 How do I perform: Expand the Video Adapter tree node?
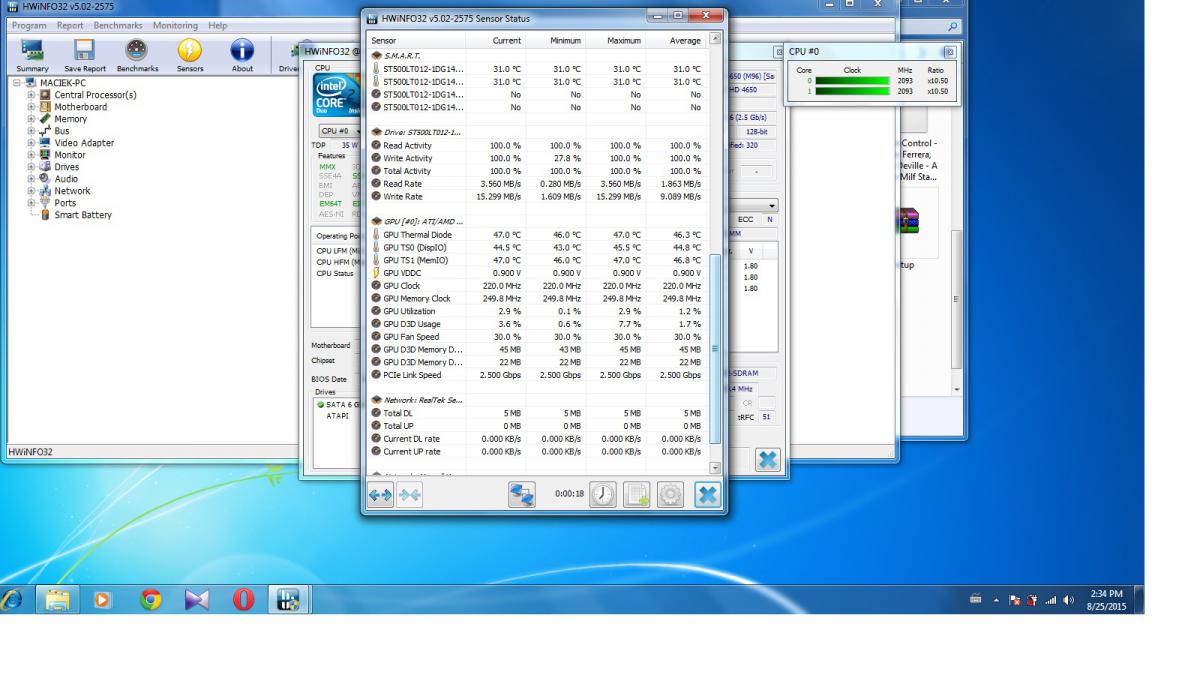[32, 143]
